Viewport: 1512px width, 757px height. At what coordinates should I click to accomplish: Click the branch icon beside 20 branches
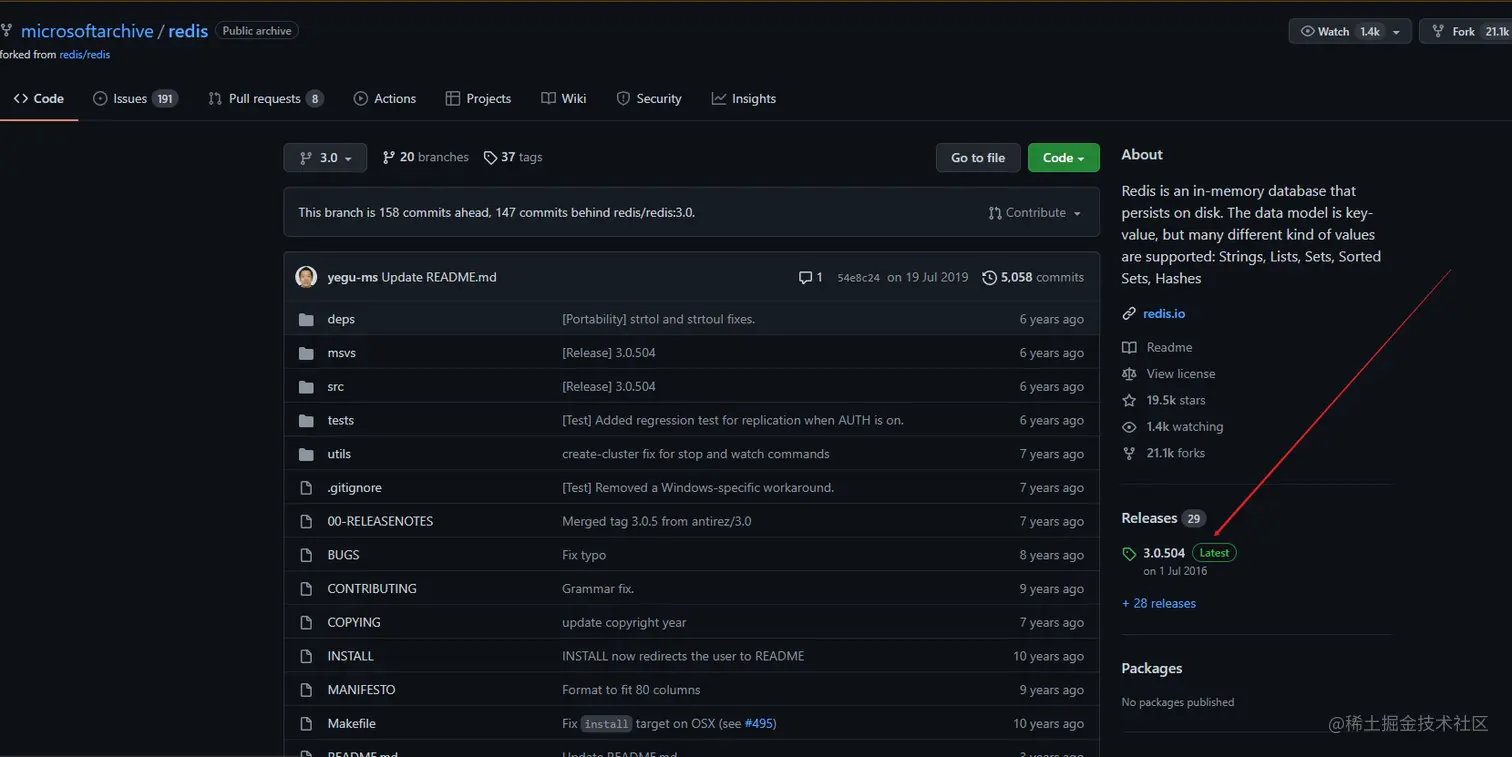388,157
